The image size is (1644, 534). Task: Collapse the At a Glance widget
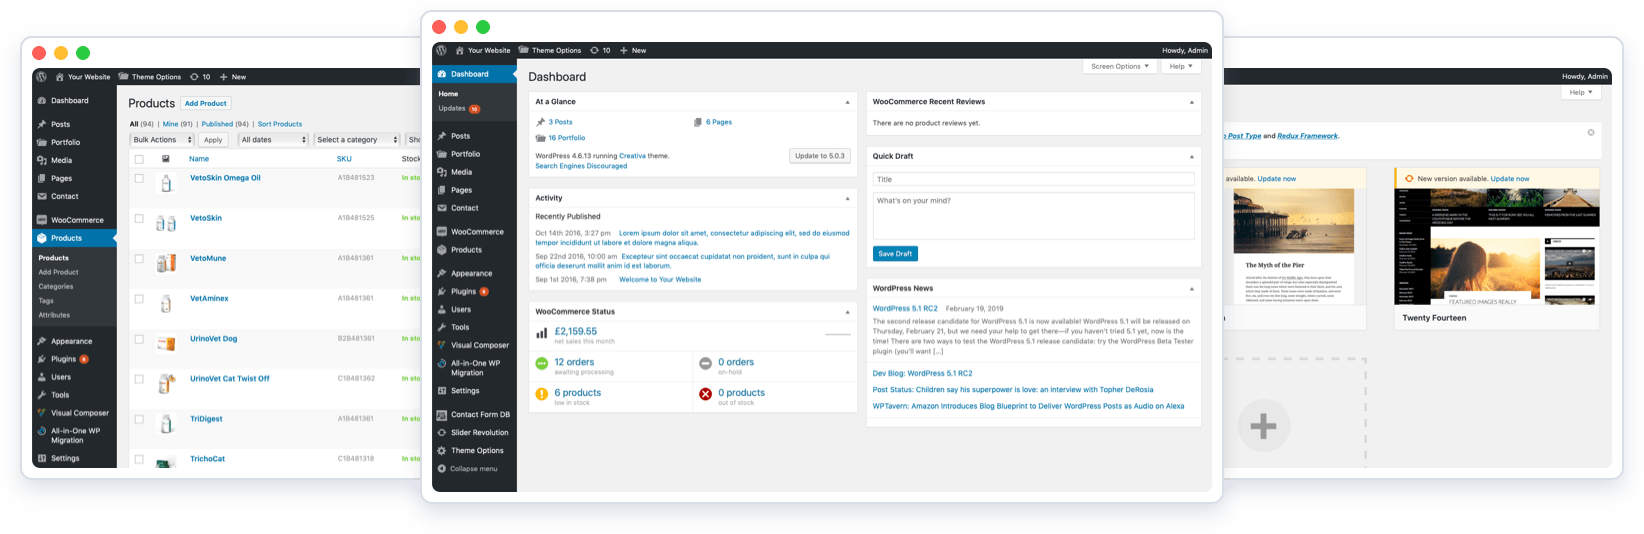(x=847, y=102)
